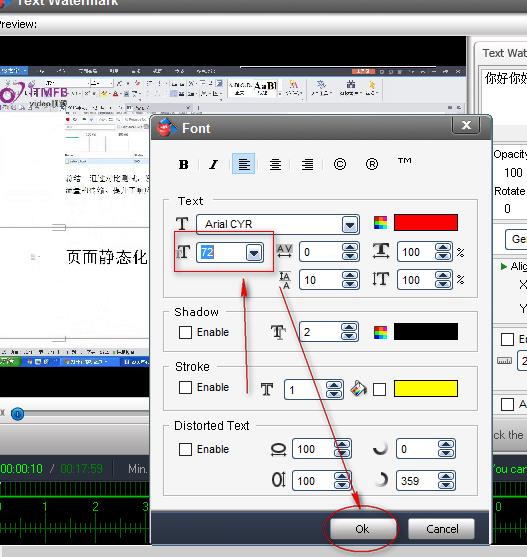Screen dimensions: 527x557
Task: Click OK to confirm font settings
Action: tap(362, 529)
